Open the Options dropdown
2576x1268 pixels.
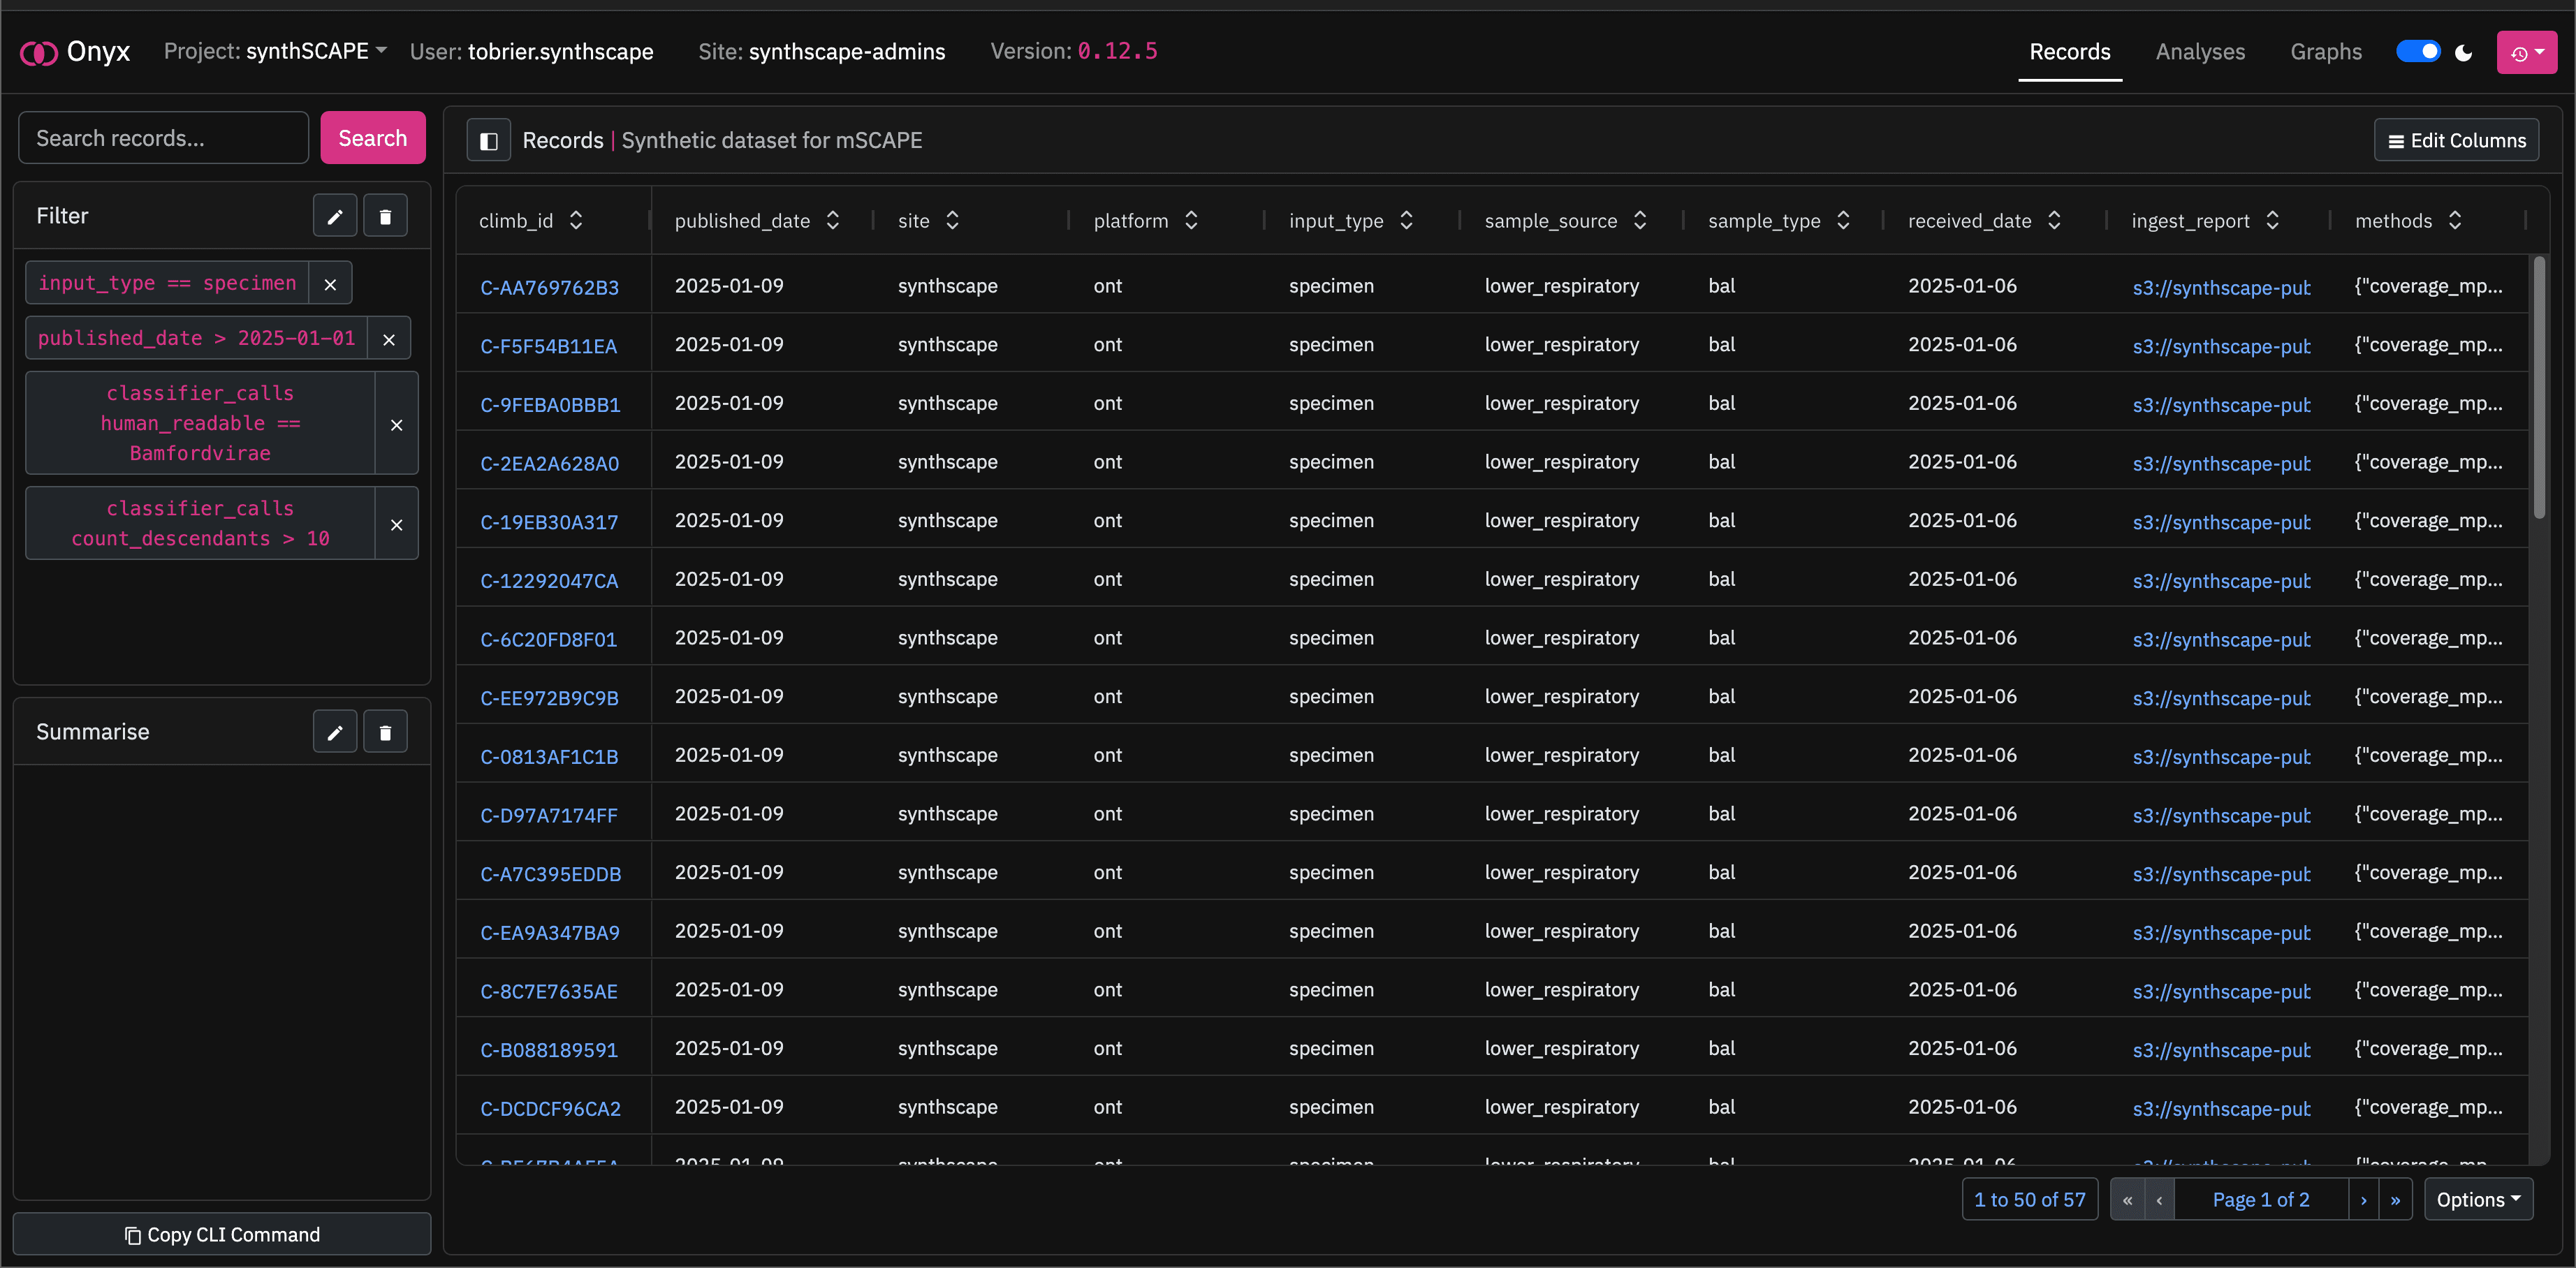pyautogui.click(x=2478, y=1199)
